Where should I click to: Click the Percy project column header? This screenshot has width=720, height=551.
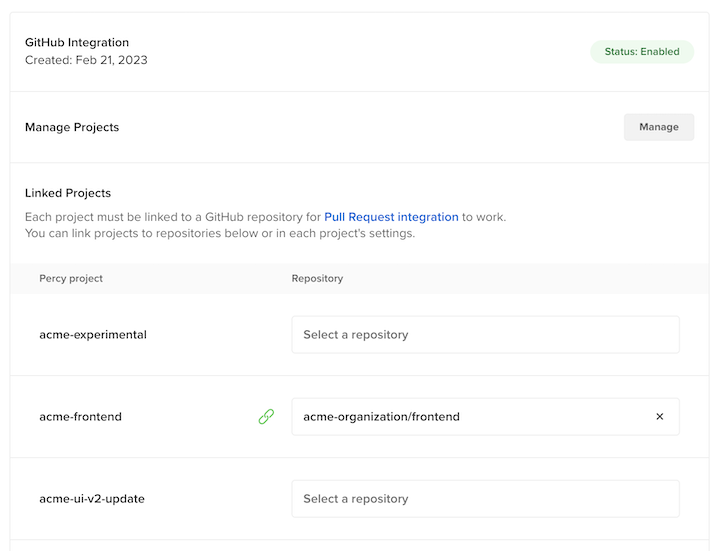pos(71,278)
